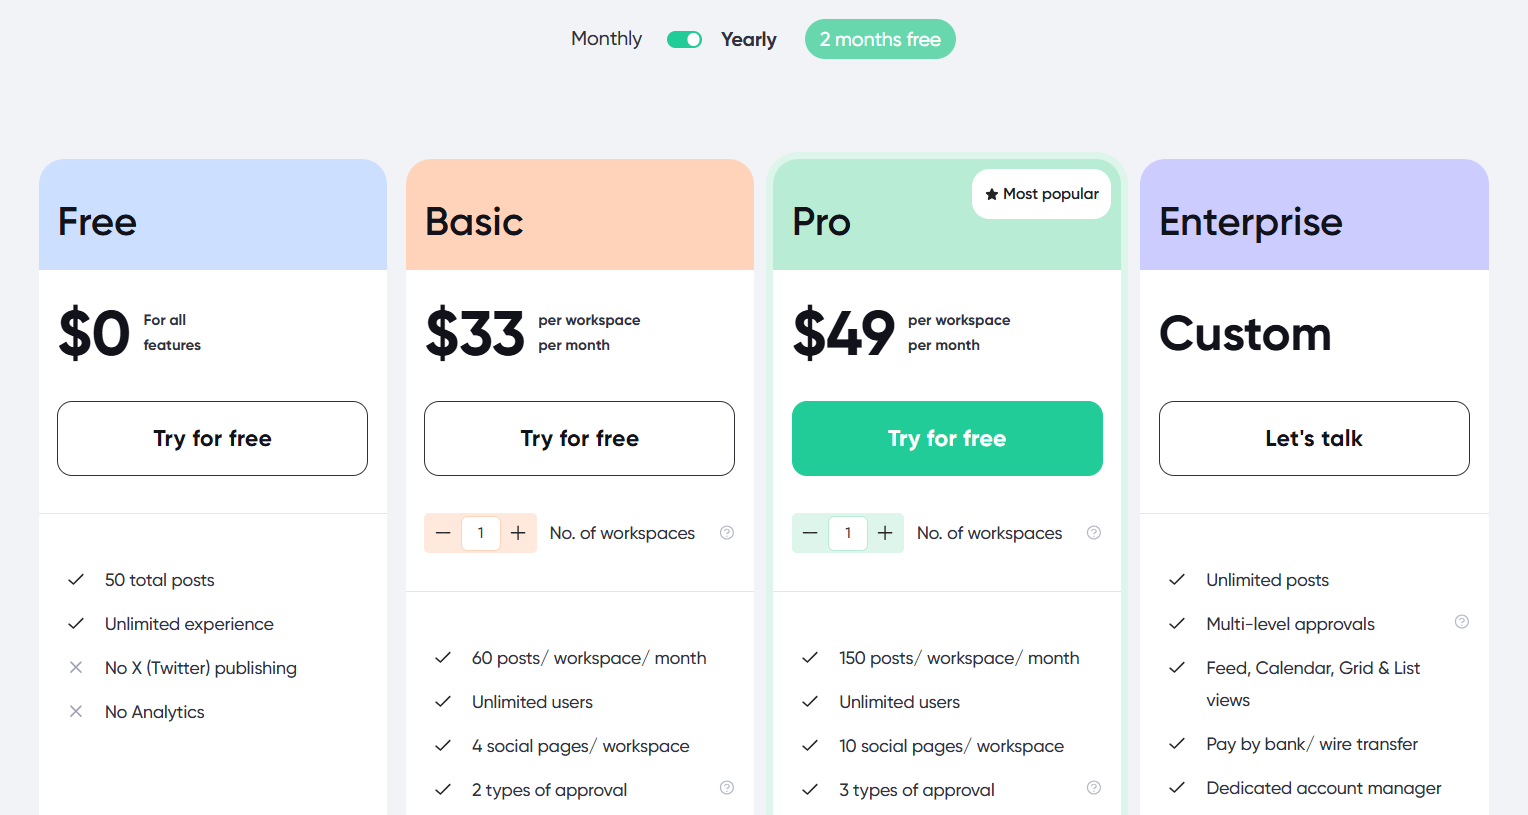Click Try for free on Basic plan

coord(579,438)
